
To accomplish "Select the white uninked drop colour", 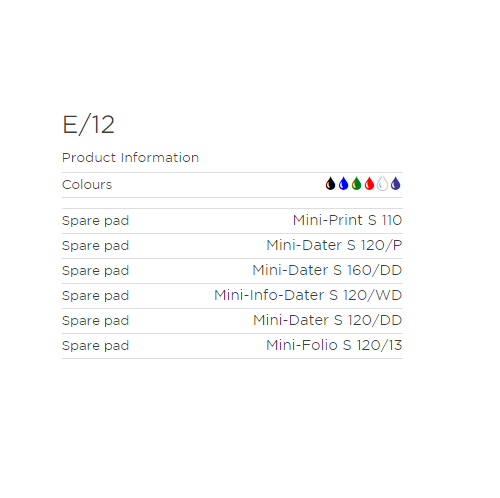I will [382, 184].
